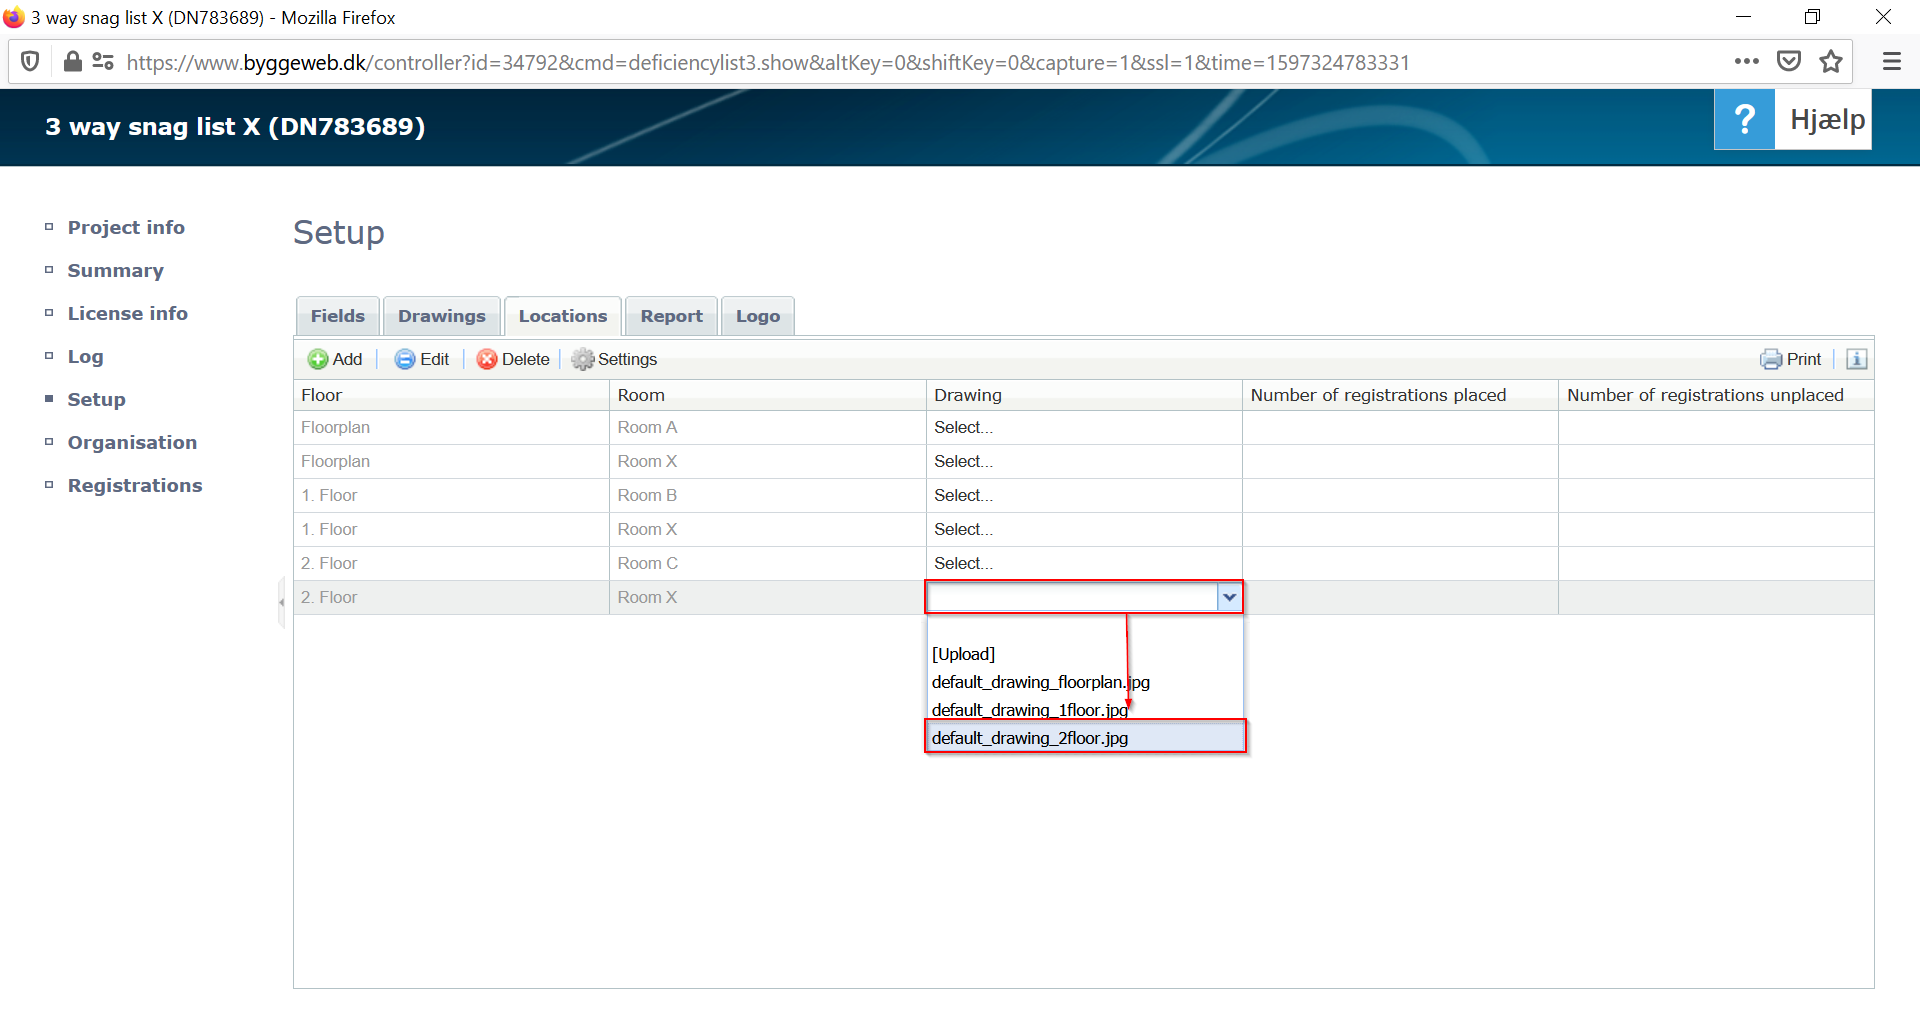1920x1017 pixels.
Task: Select default_drawing_1floor.jpg from the list
Action: pyautogui.click(x=1085, y=710)
